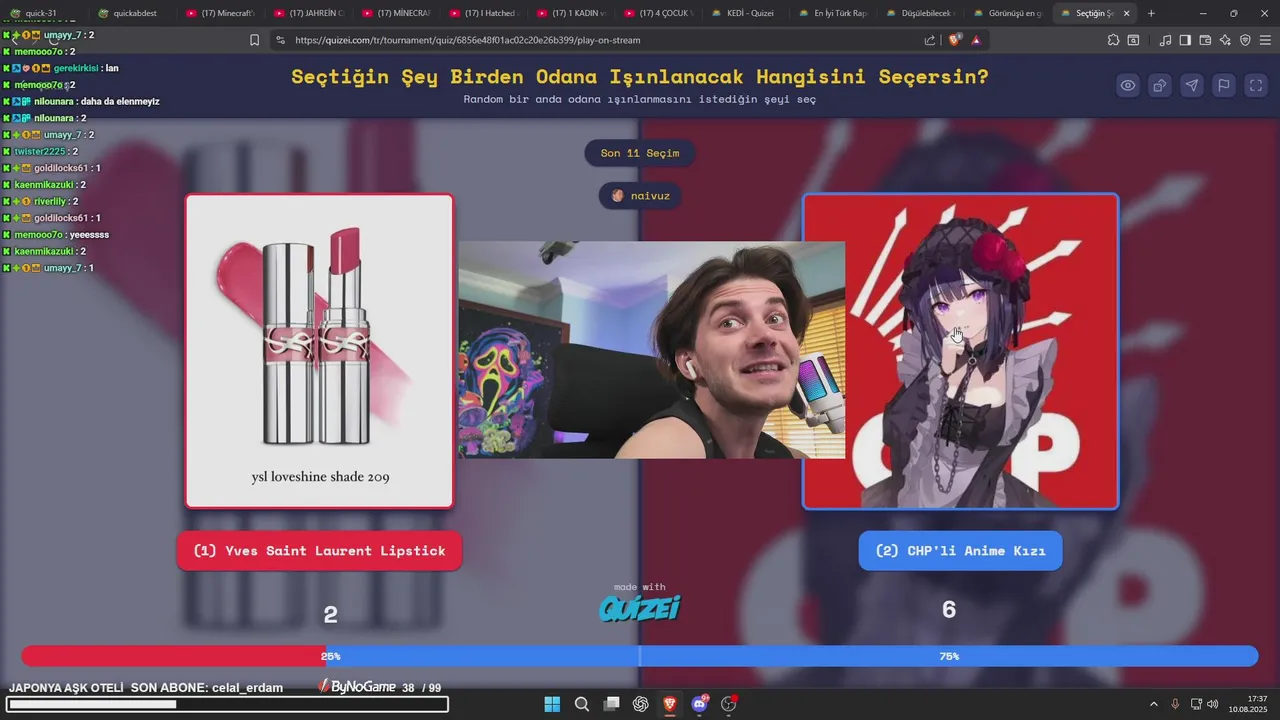
Task: Click chat message 'daha da elenmeyiz'
Action: pyautogui.click(x=120, y=101)
